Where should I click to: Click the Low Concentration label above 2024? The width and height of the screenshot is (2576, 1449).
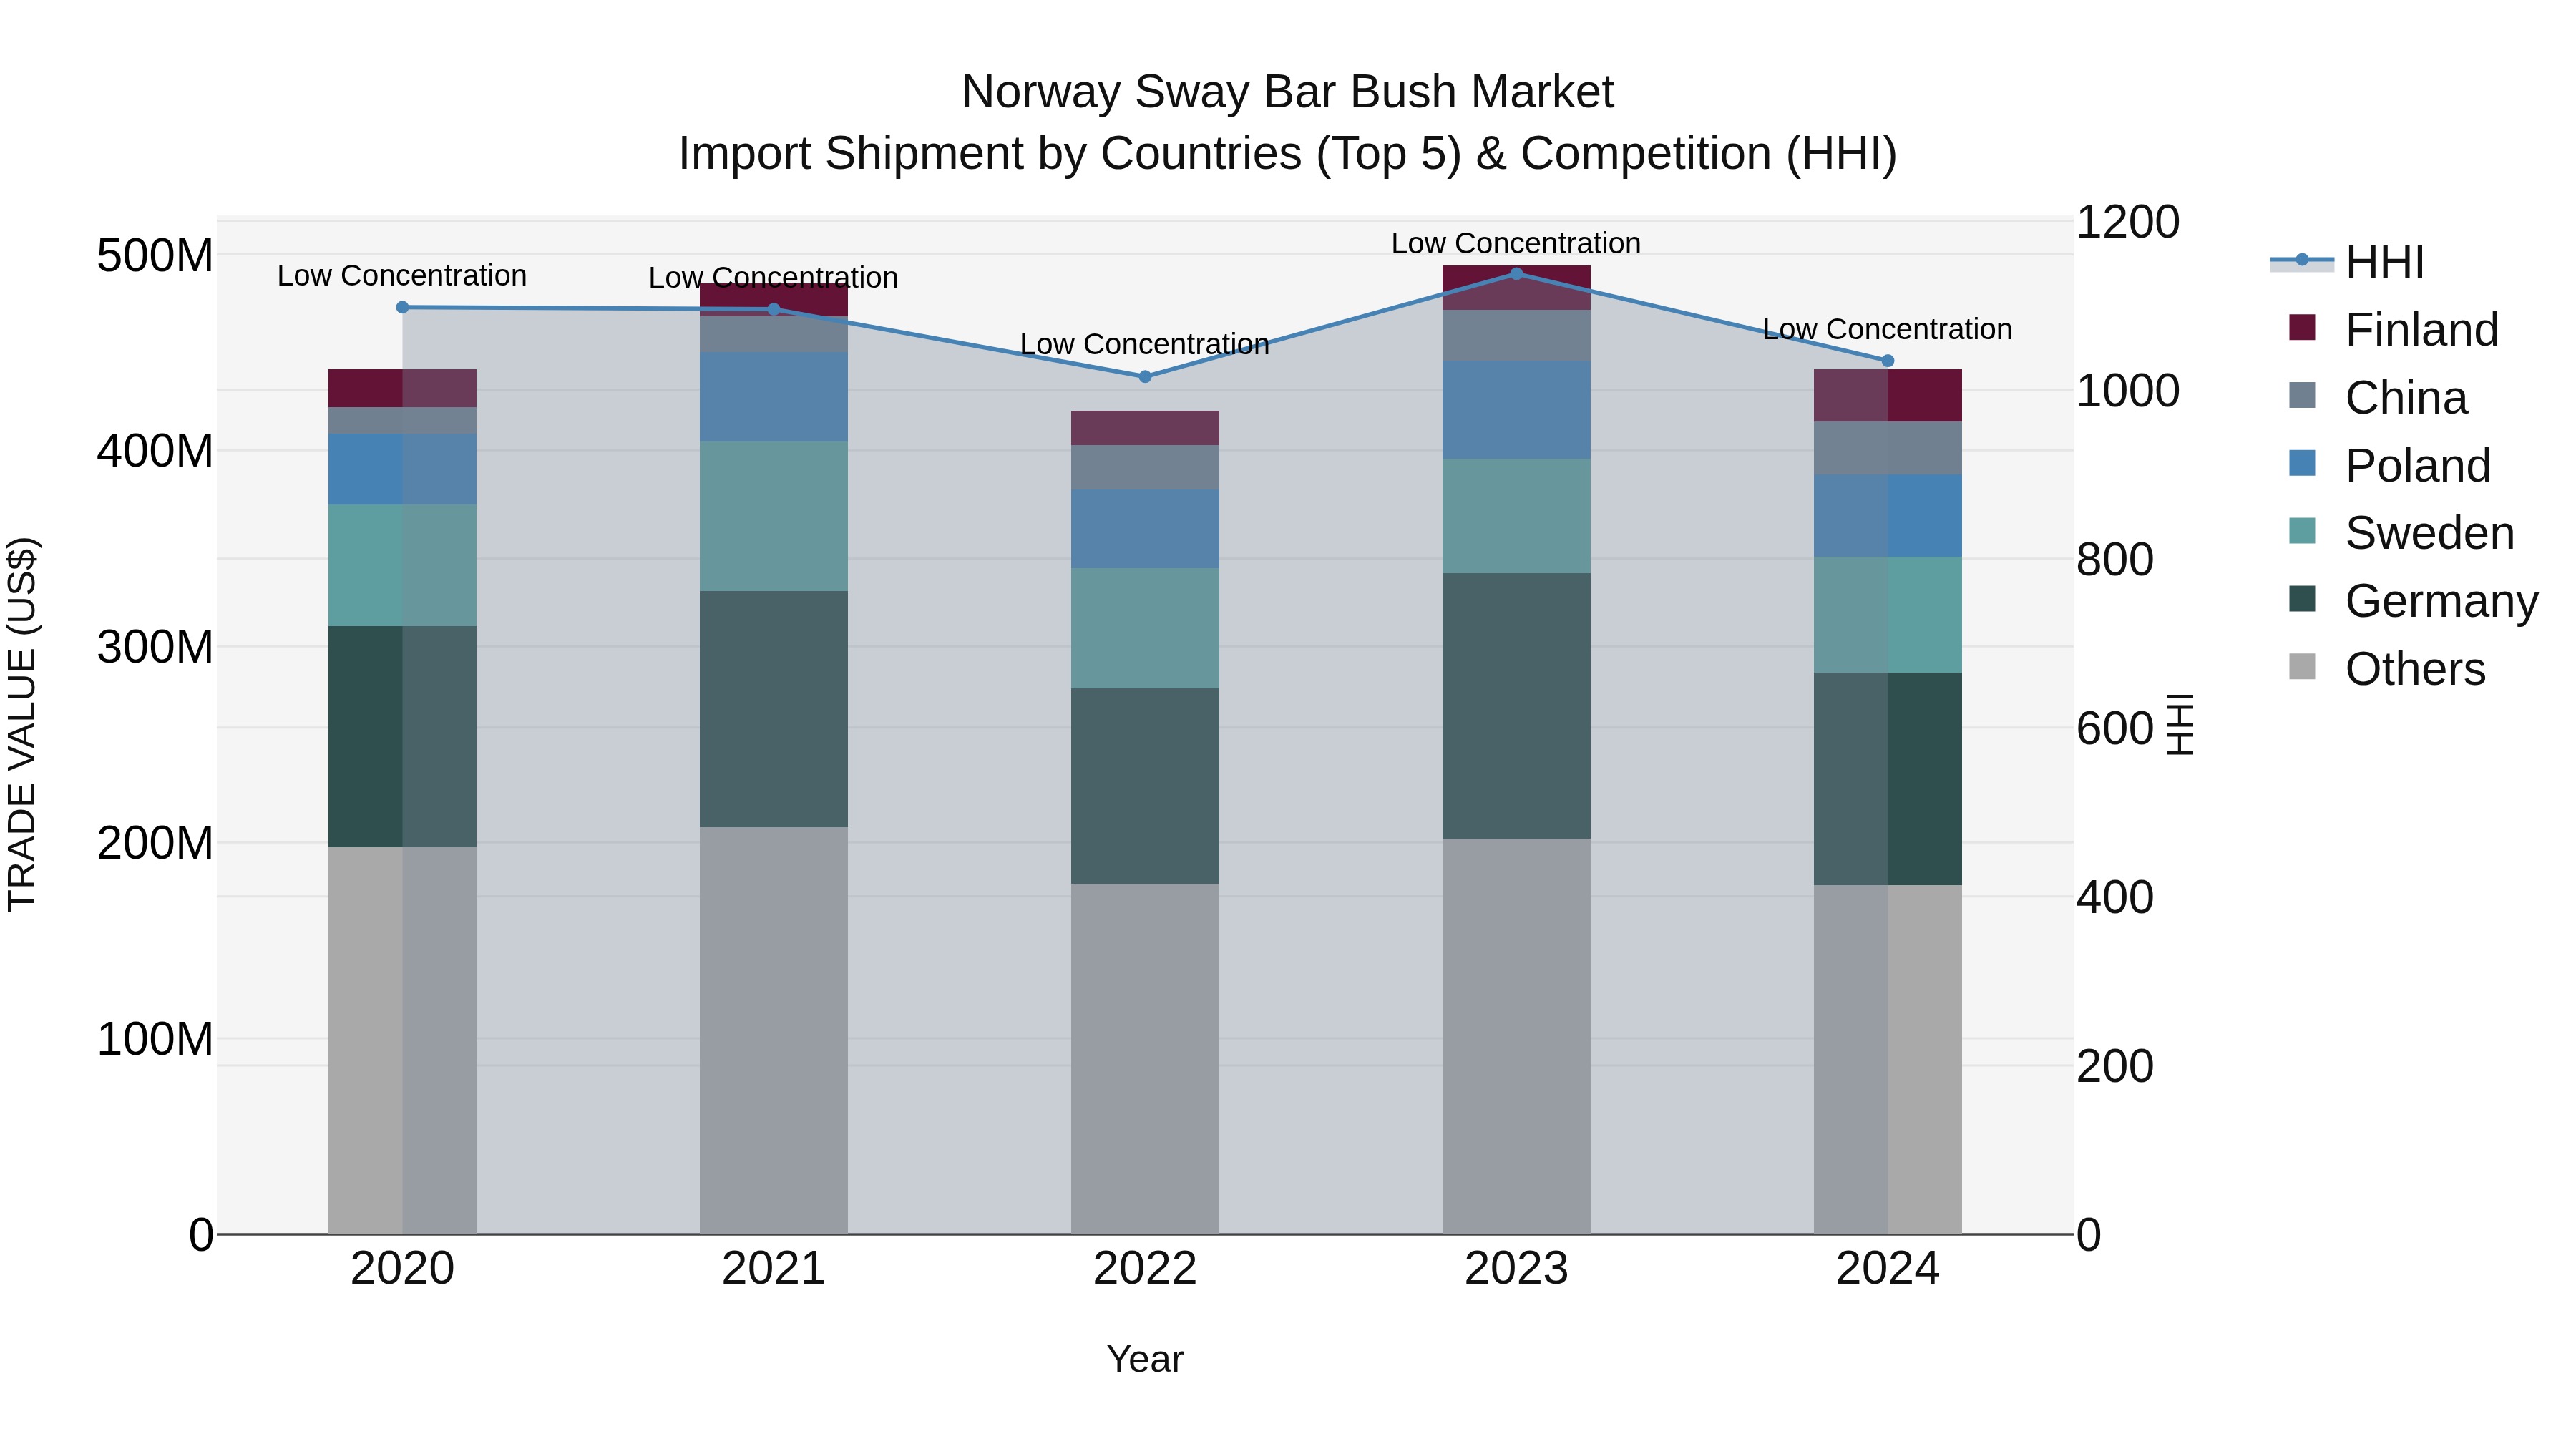(1888, 329)
